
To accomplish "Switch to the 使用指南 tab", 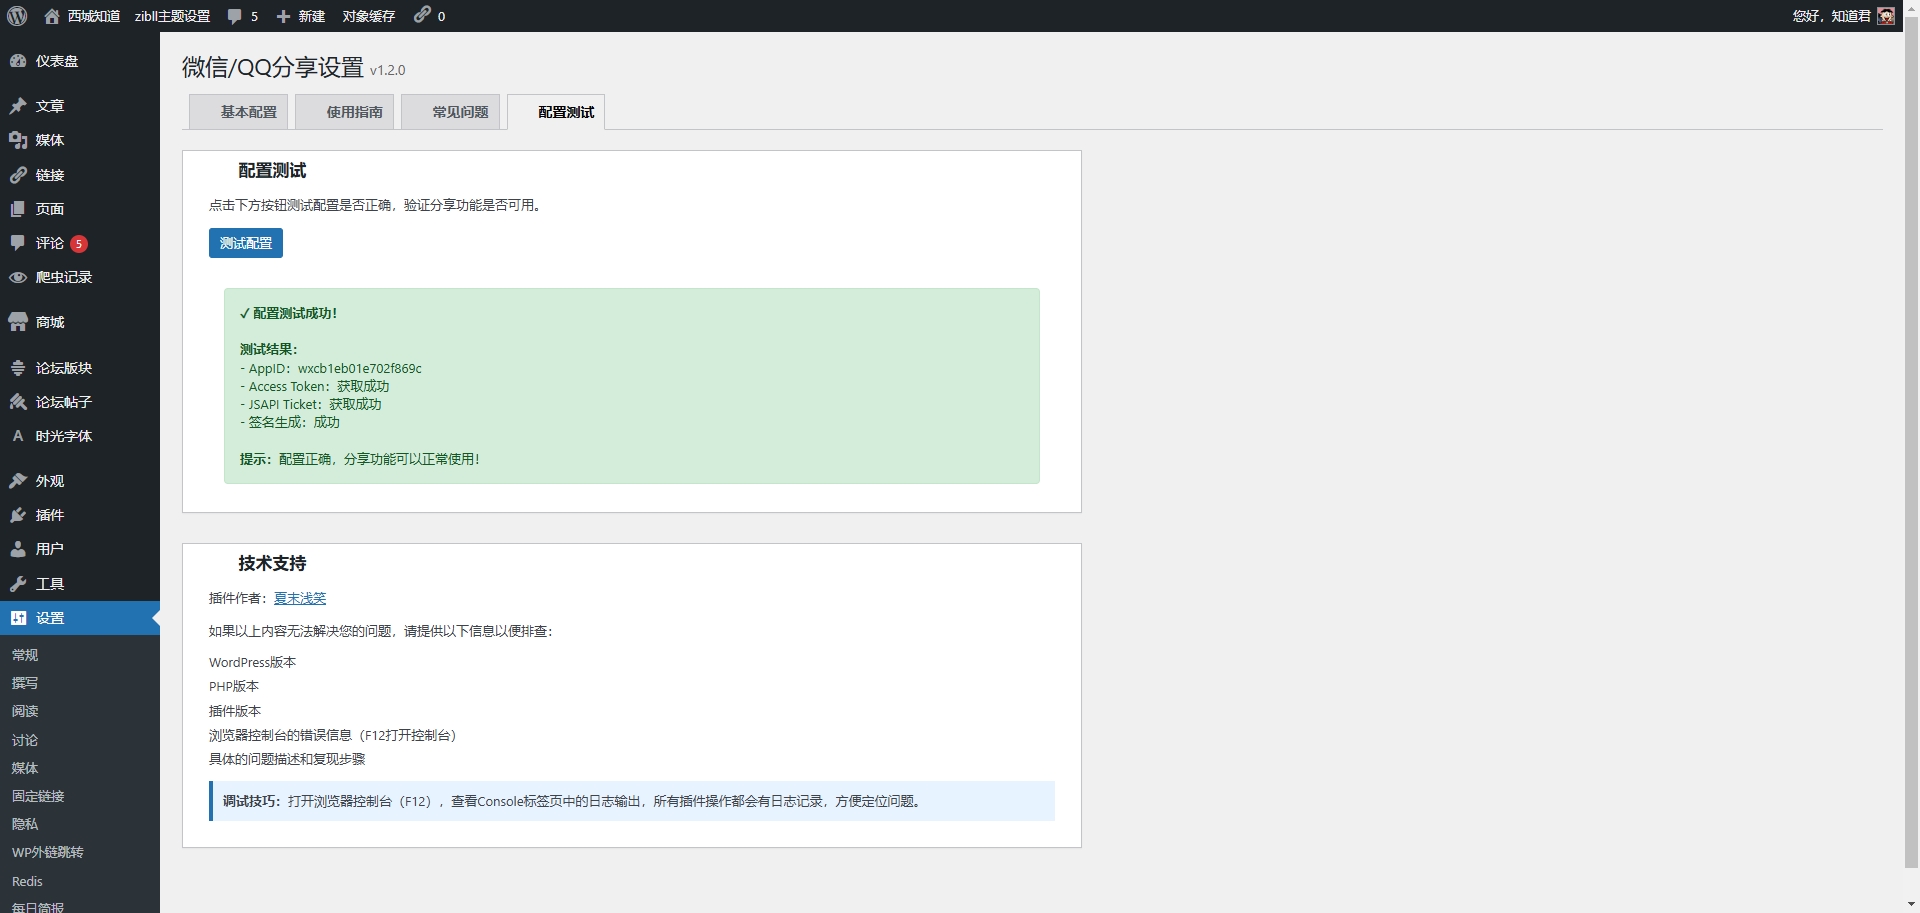I will click(x=345, y=112).
